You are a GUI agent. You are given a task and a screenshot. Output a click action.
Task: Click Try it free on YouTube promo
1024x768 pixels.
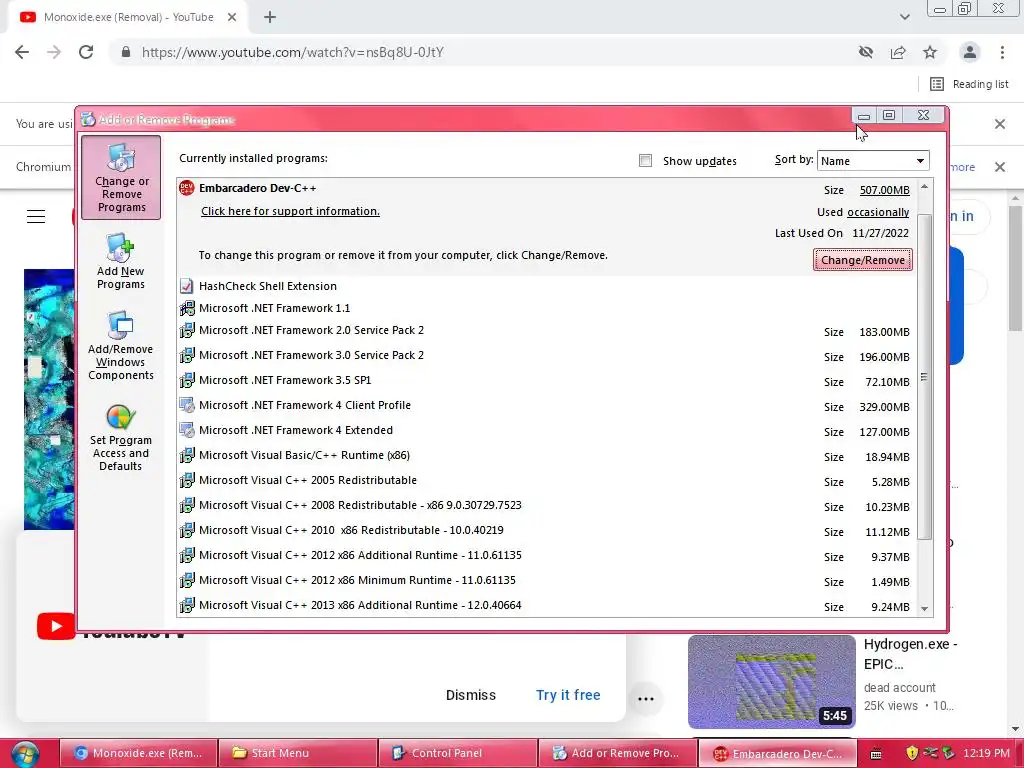coord(568,695)
